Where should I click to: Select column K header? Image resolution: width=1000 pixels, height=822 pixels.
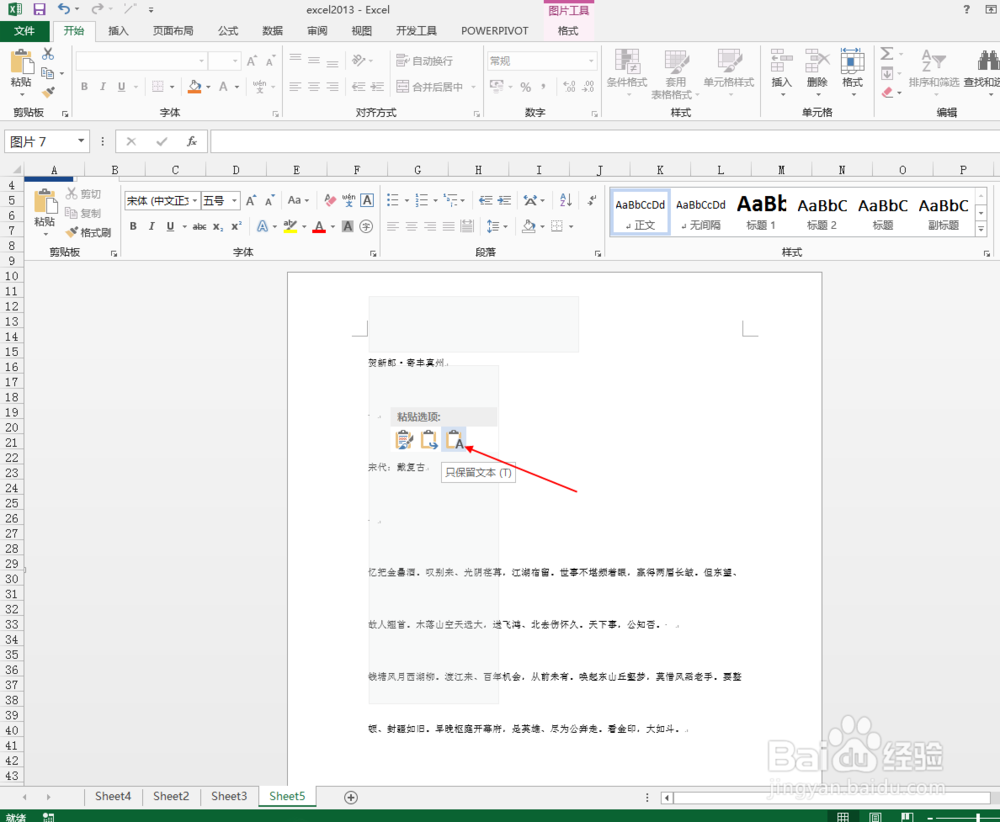pos(660,170)
